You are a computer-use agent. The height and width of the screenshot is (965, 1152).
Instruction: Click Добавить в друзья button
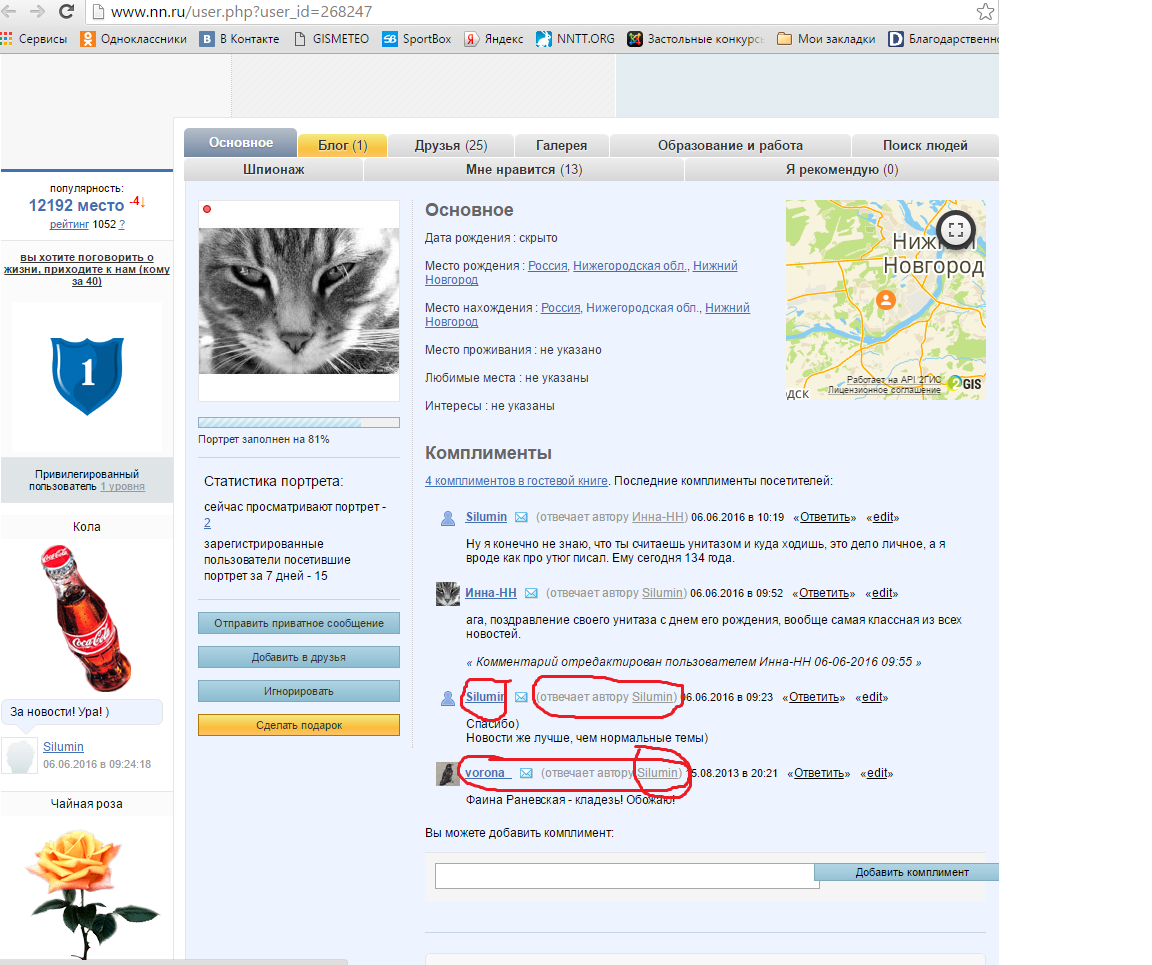click(x=299, y=657)
